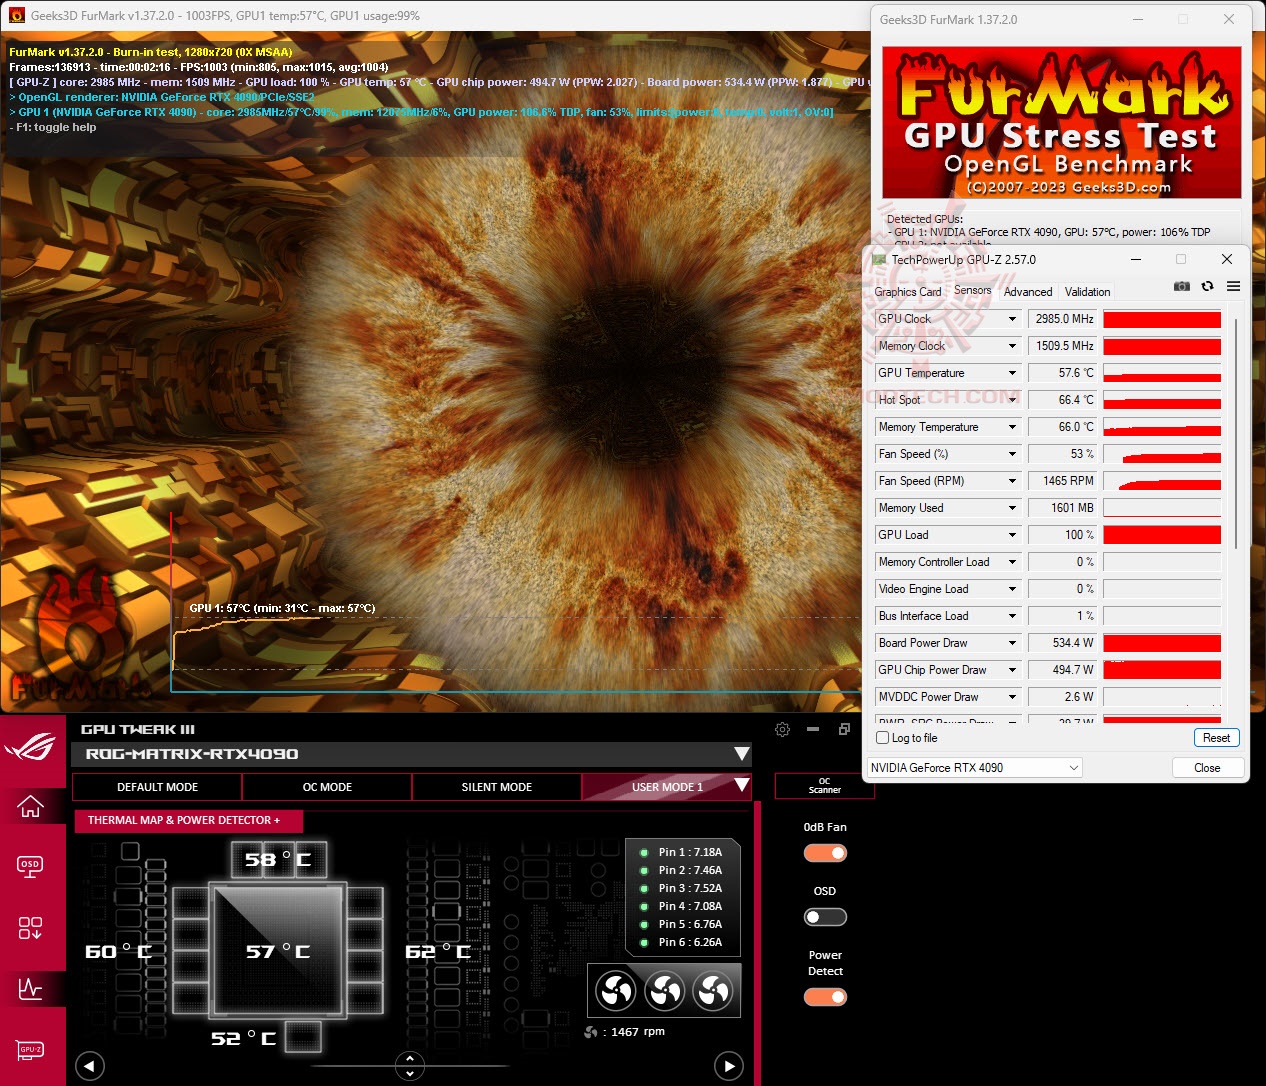Screen dimensions: 1266x1086
Task: Restore the GPU Tweak III window size
Action: [844, 729]
